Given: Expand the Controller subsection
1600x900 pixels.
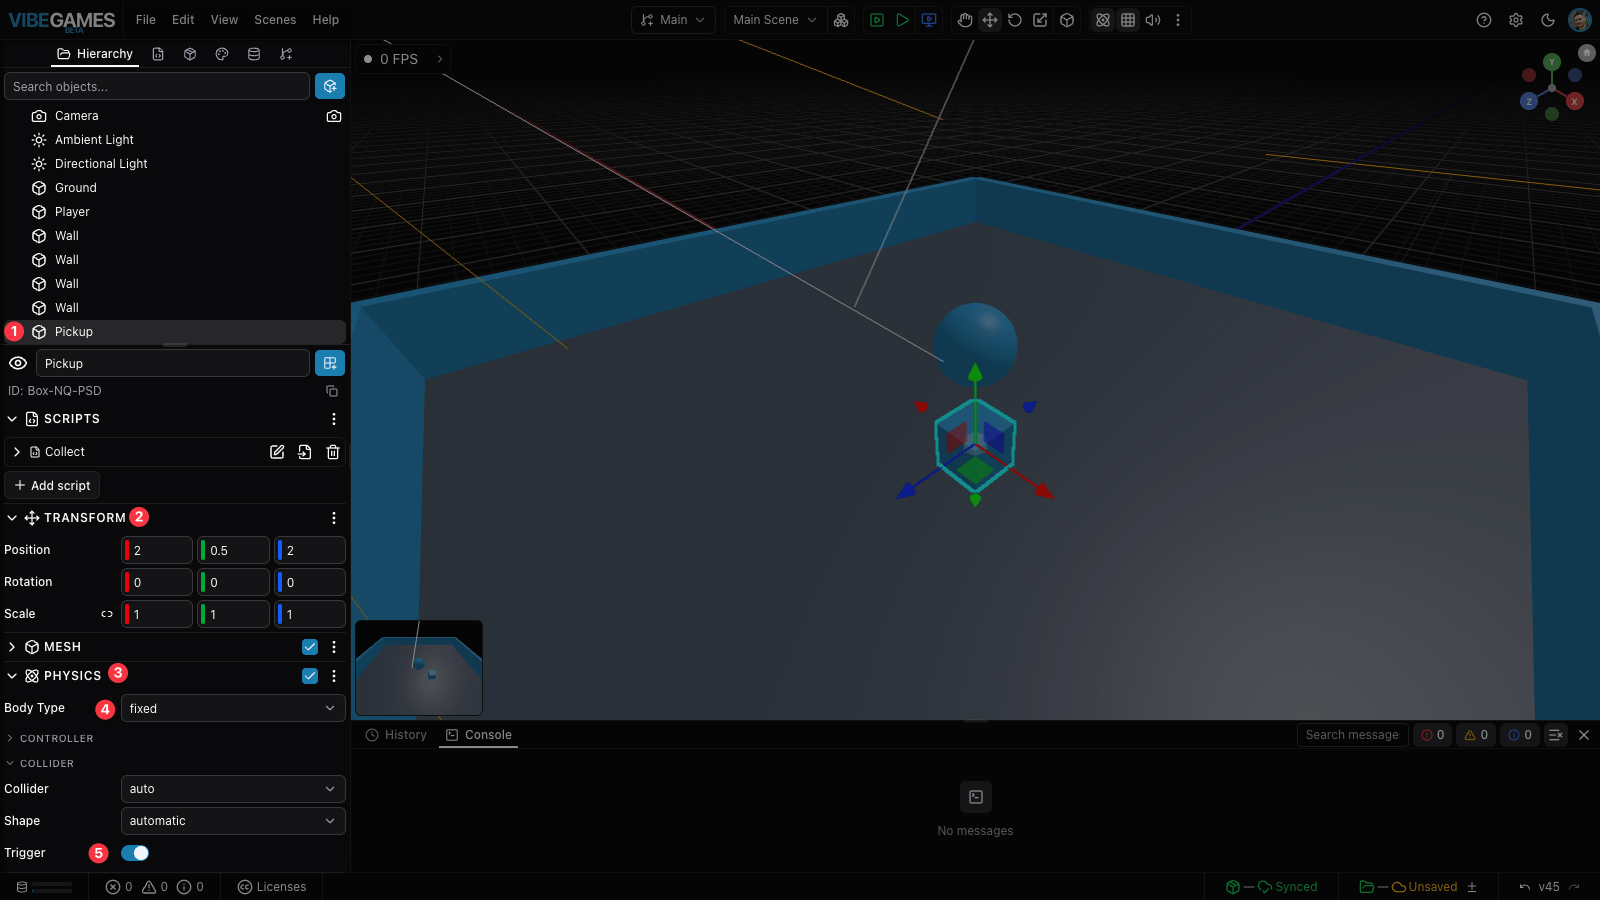Looking at the screenshot, I should pos(10,739).
